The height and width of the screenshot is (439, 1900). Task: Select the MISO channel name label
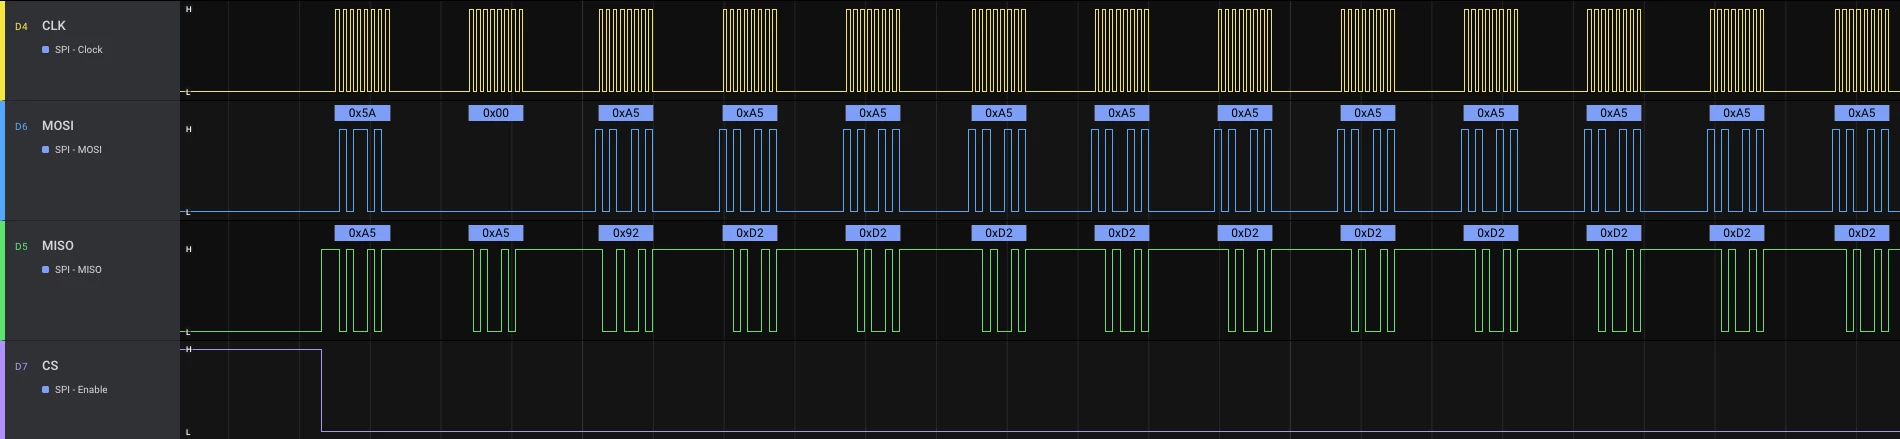[58, 246]
